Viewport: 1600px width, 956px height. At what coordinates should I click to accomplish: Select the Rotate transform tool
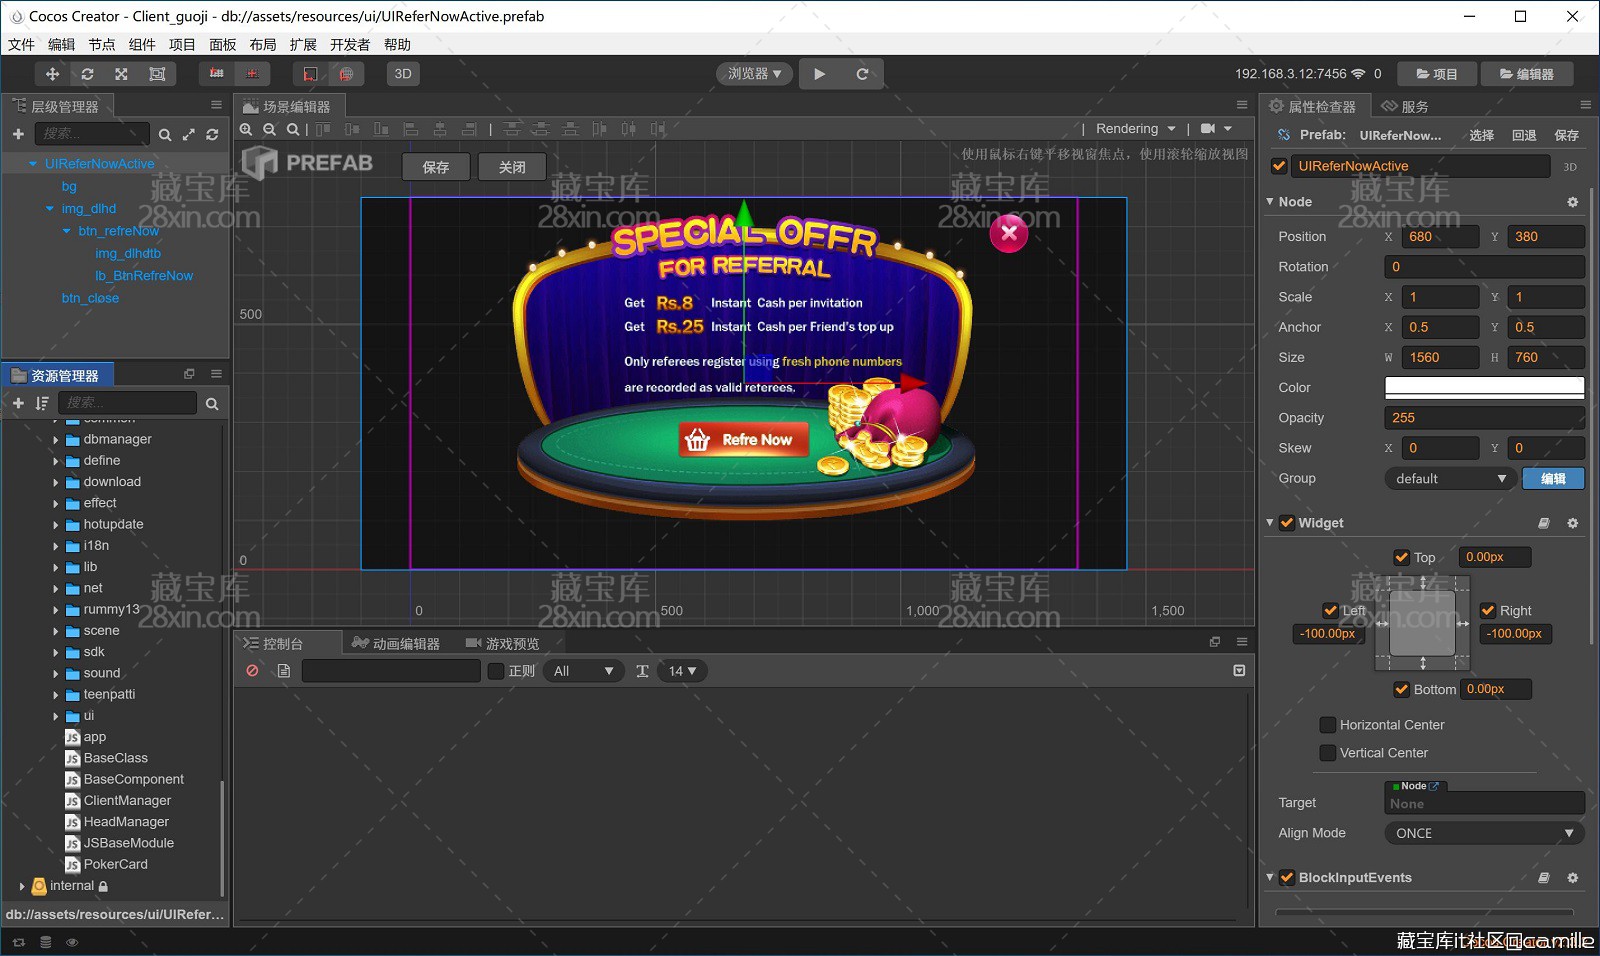click(87, 74)
